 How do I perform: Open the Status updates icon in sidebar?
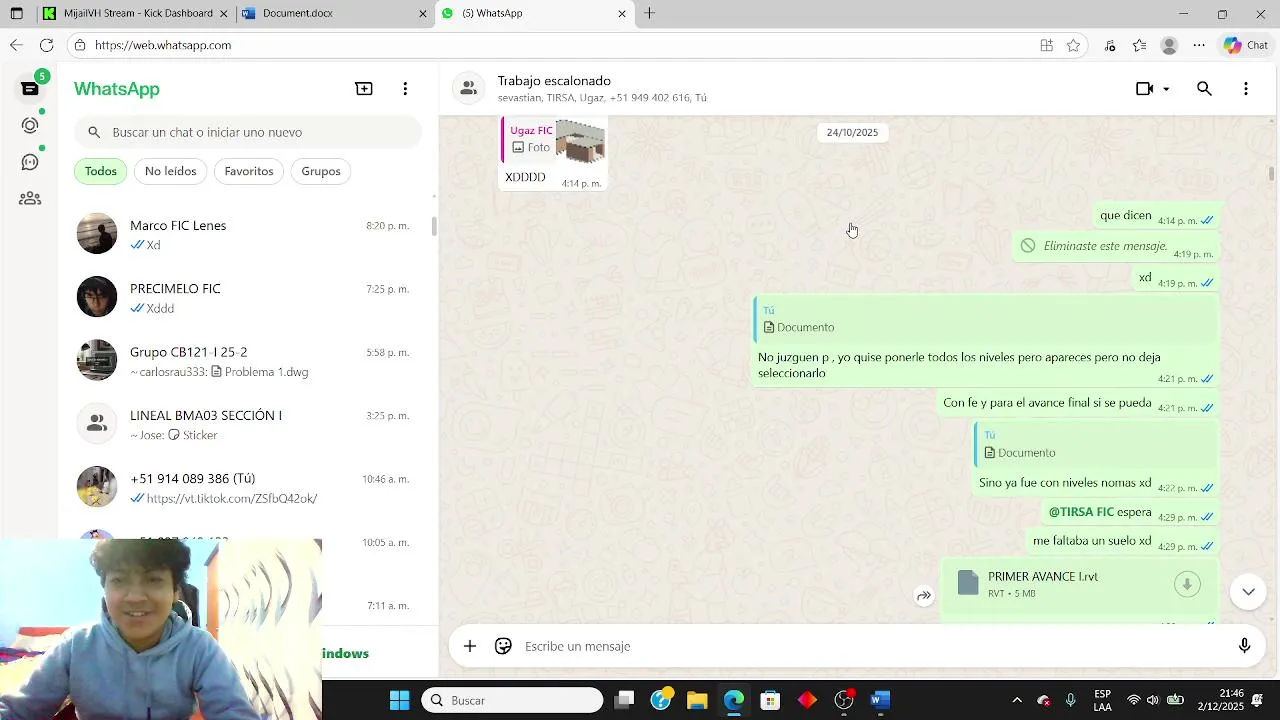(x=30, y=125)
